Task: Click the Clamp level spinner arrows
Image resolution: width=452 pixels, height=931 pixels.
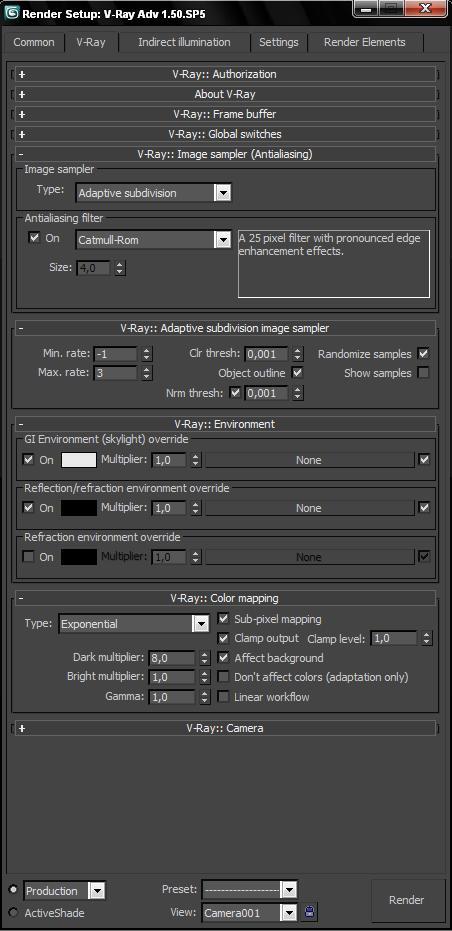Action: [x=426, y=639]
